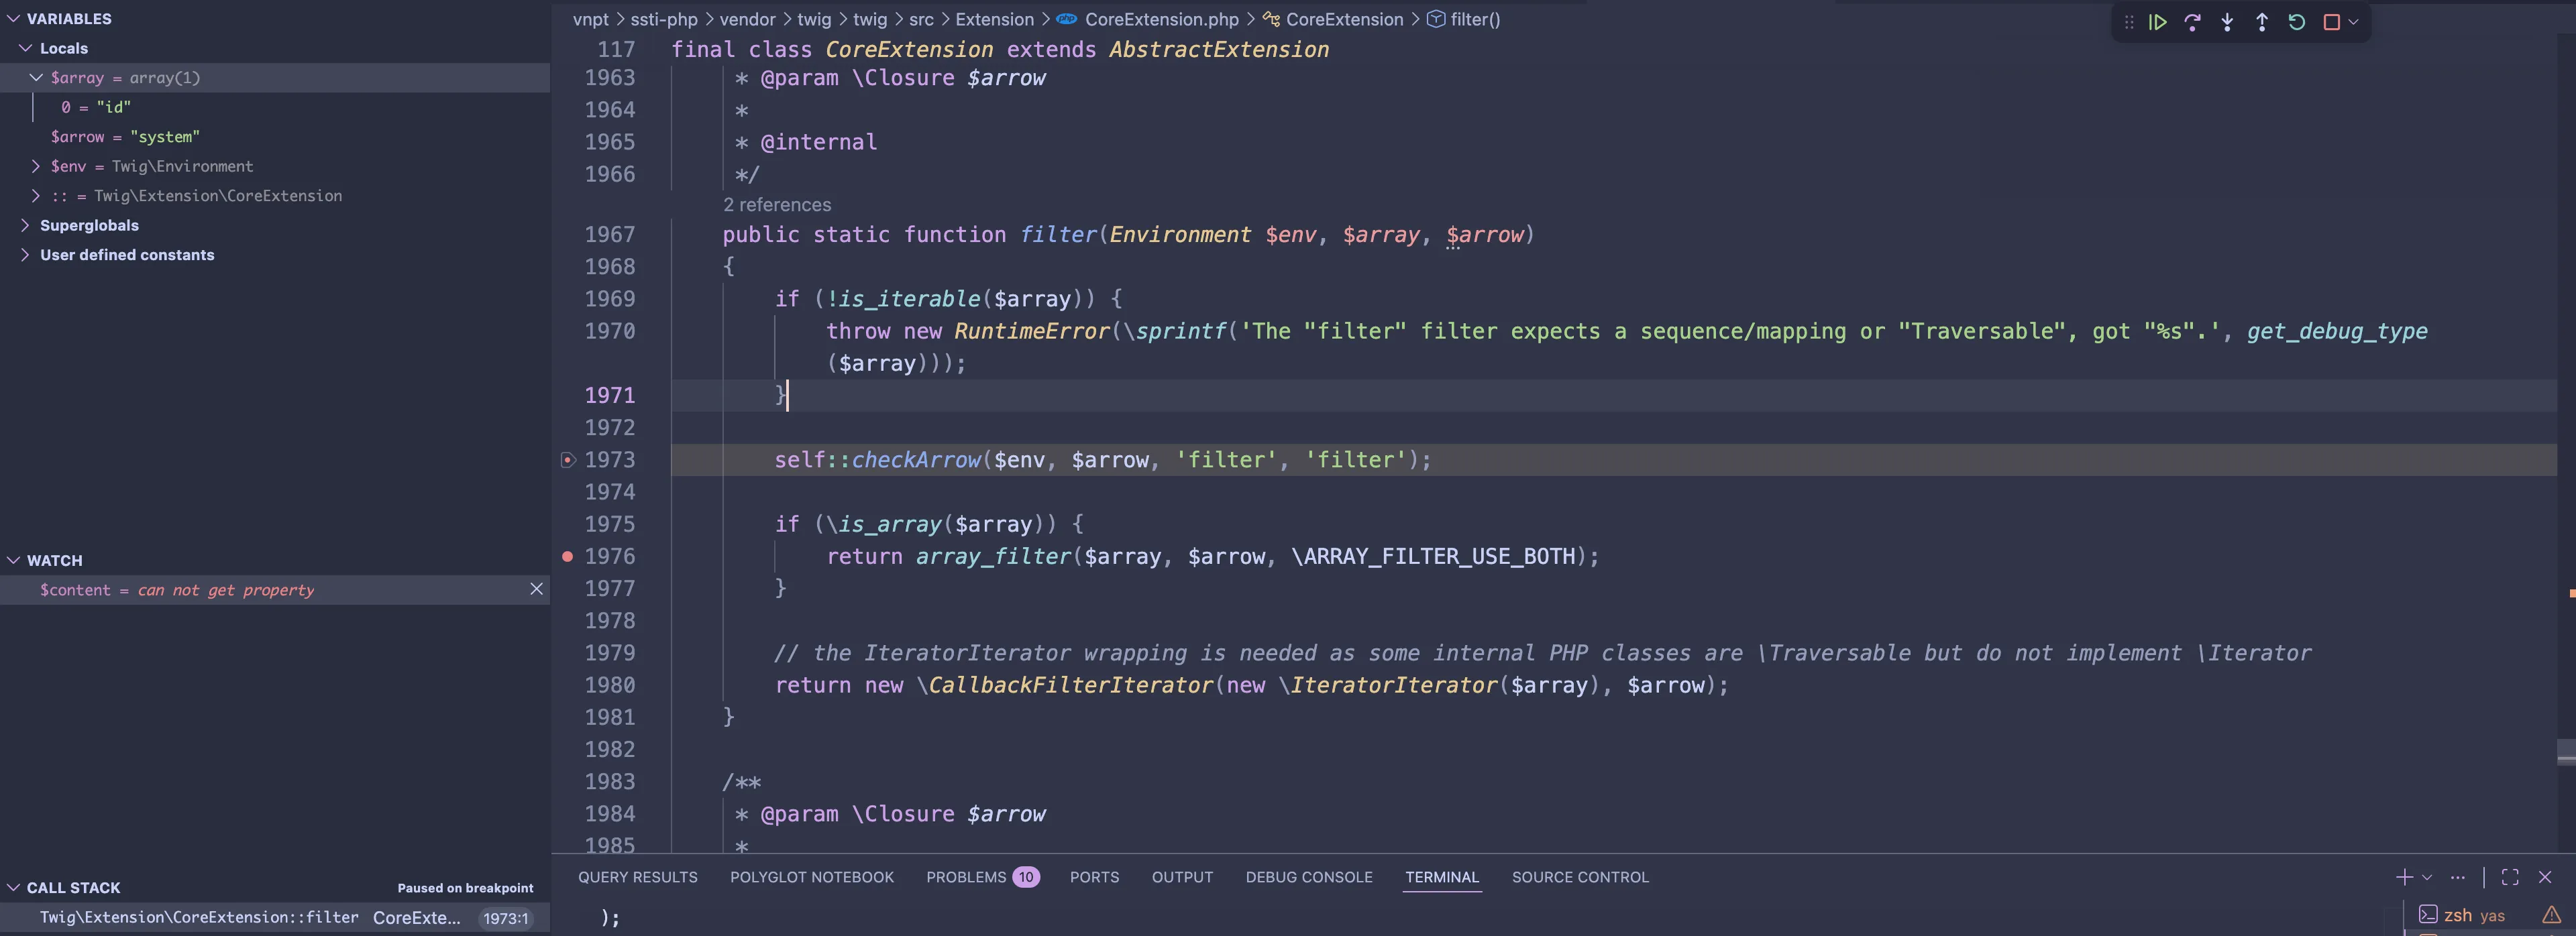Screen dimensions: 2576x936
Task: Open the POLYGLOT NOTEBOOK tab
Action: (x=812, y=877)
